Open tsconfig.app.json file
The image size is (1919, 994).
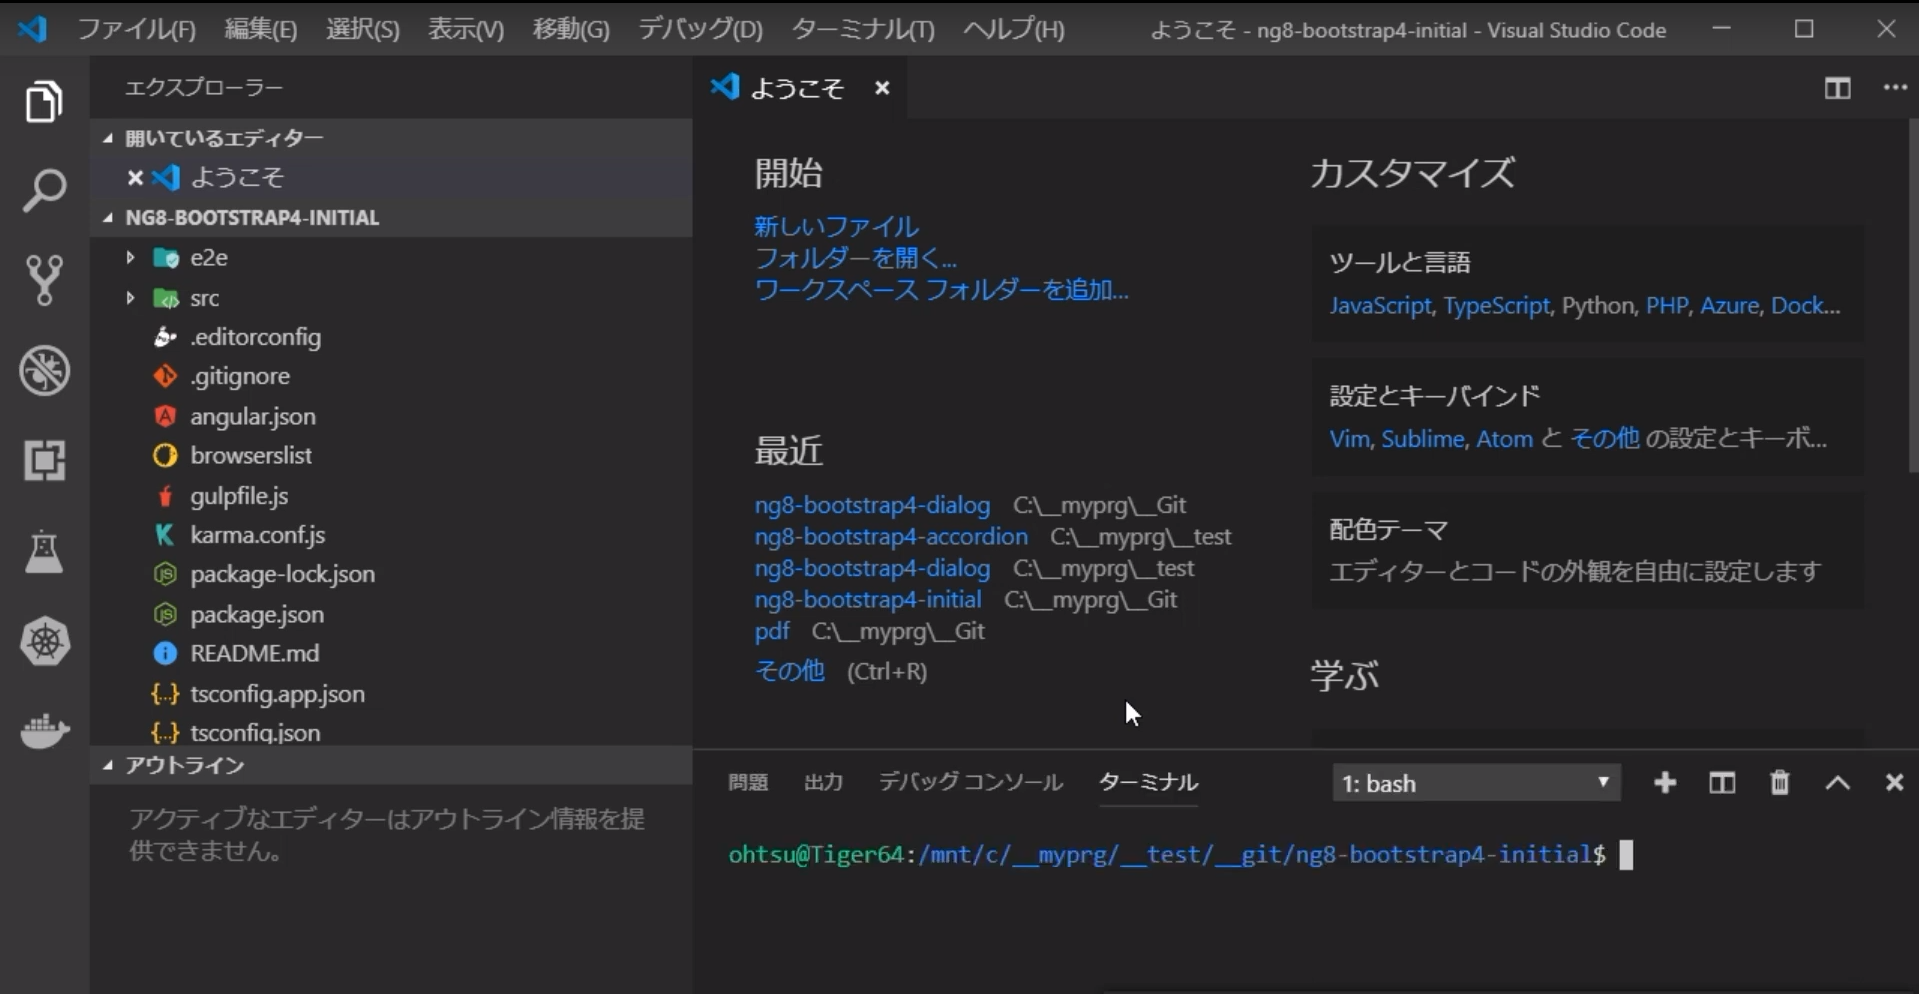(x=277, y=693)
